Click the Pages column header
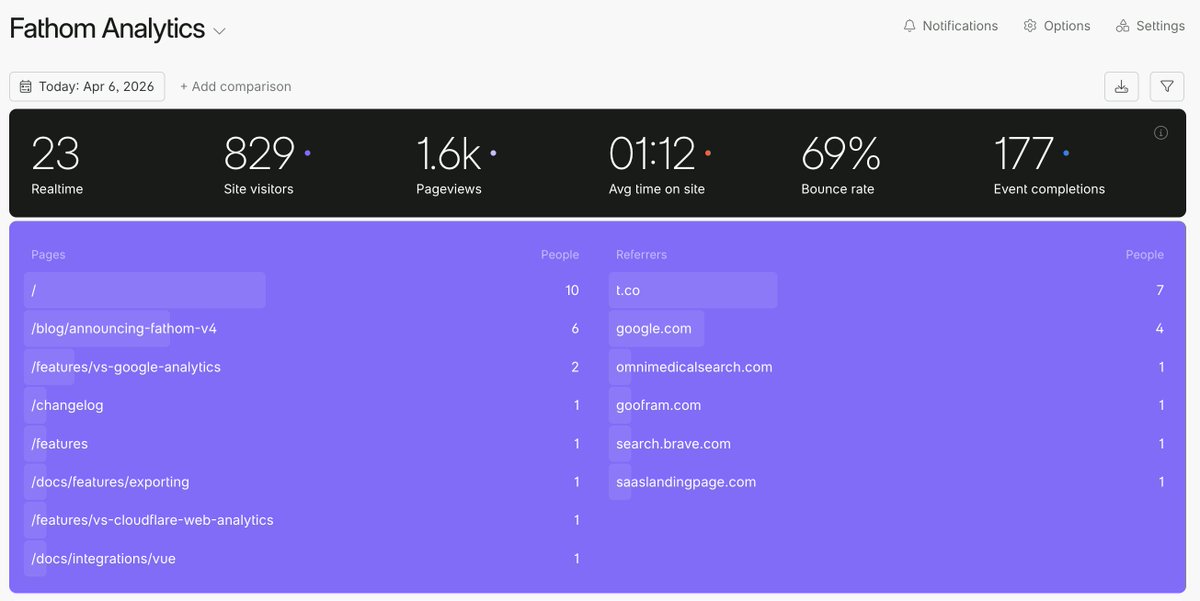Screen dimensions: 1200x601 tap(48, 255)
